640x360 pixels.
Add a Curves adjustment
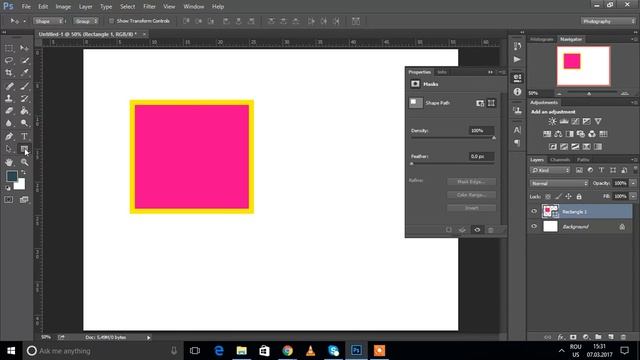(575, 121)
